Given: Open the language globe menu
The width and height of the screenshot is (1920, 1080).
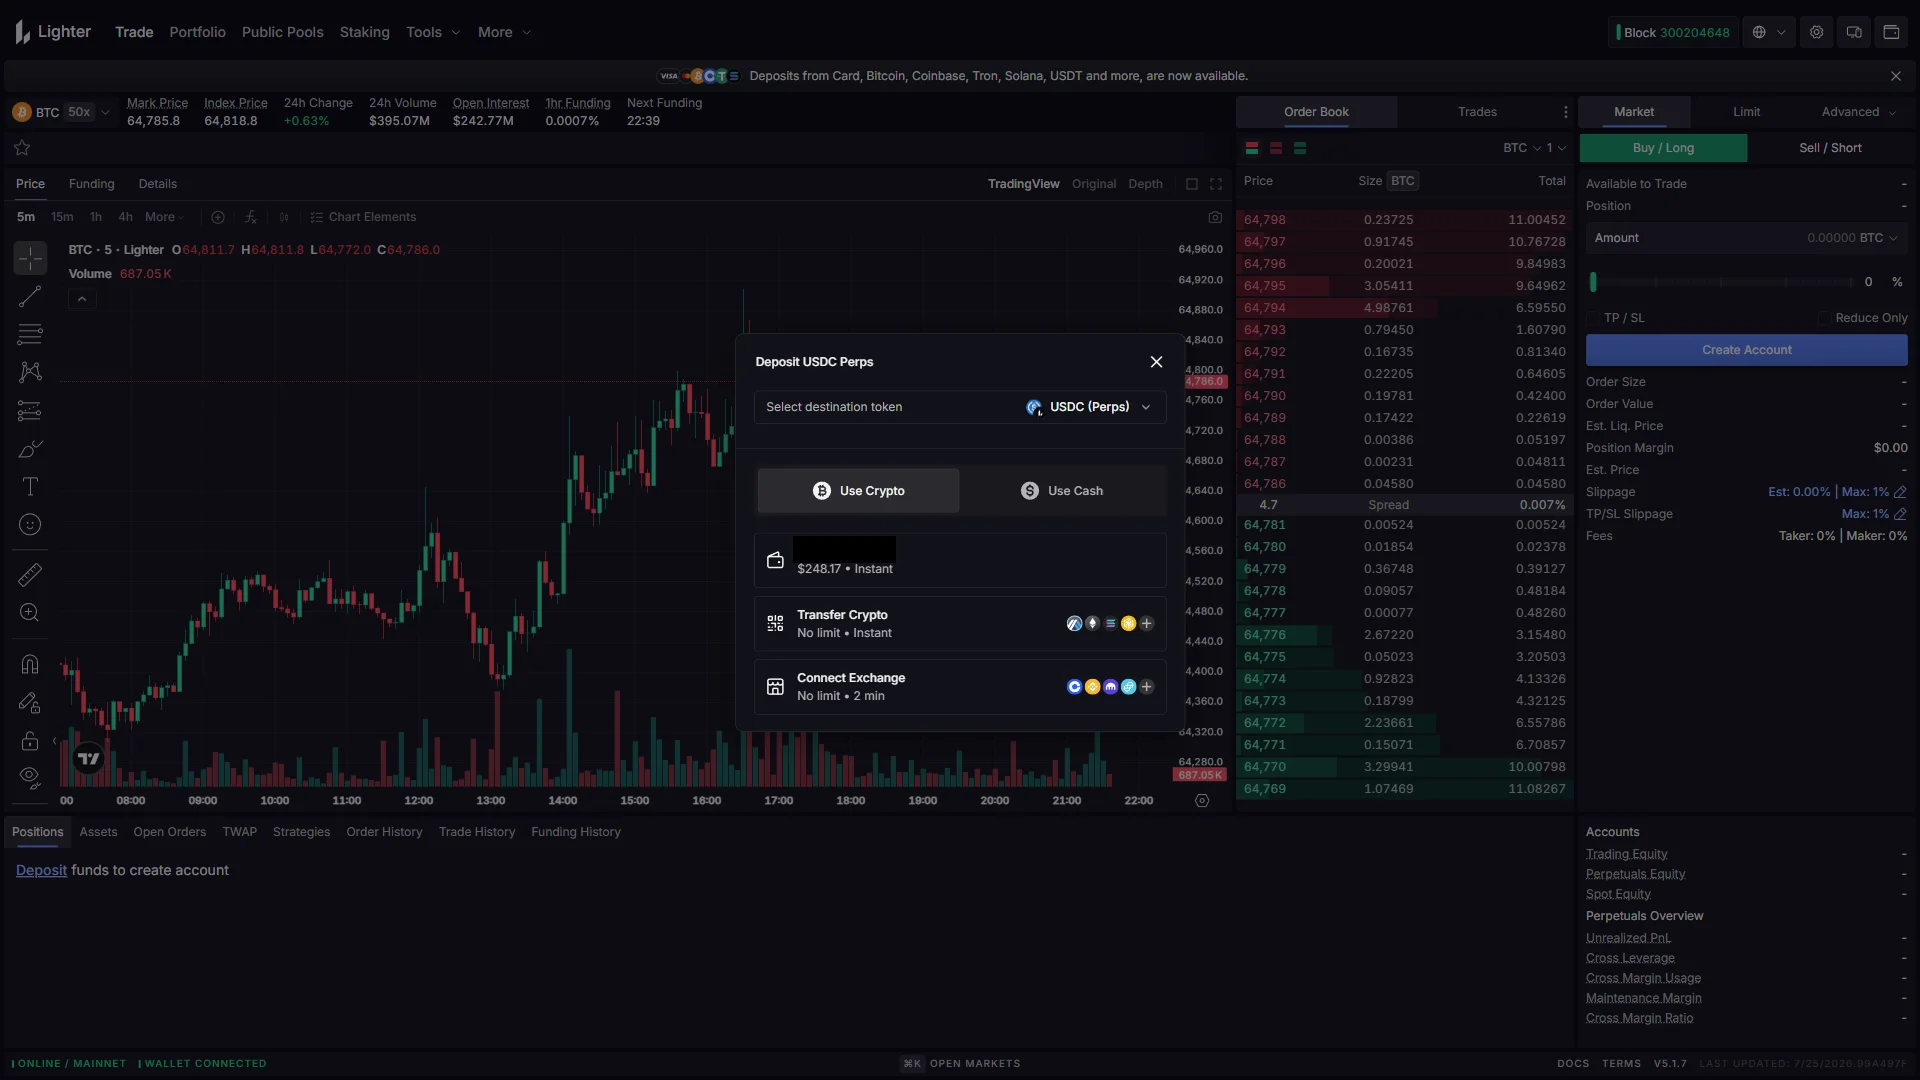Looking at the screenshot, I should click(1769, 32).
